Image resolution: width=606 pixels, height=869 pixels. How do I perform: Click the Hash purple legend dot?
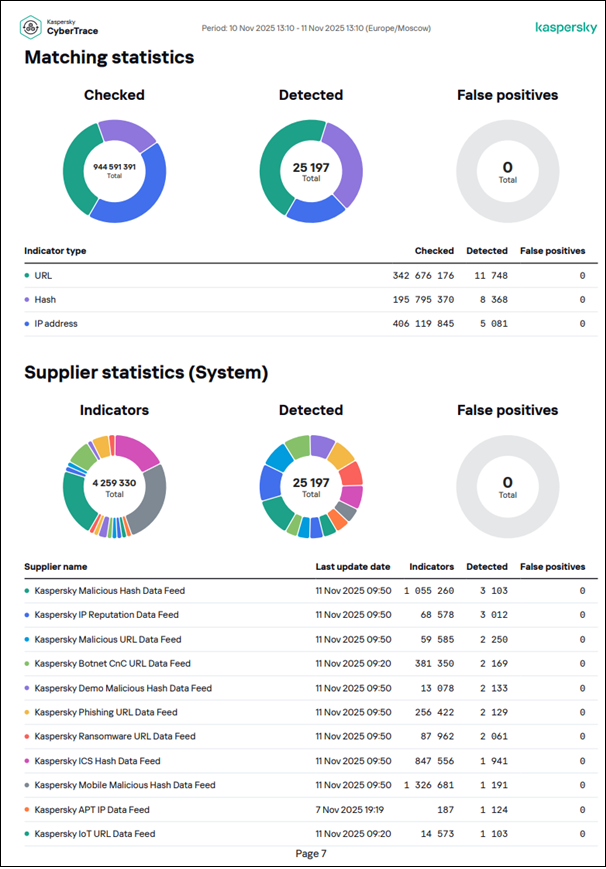[27, 300]
